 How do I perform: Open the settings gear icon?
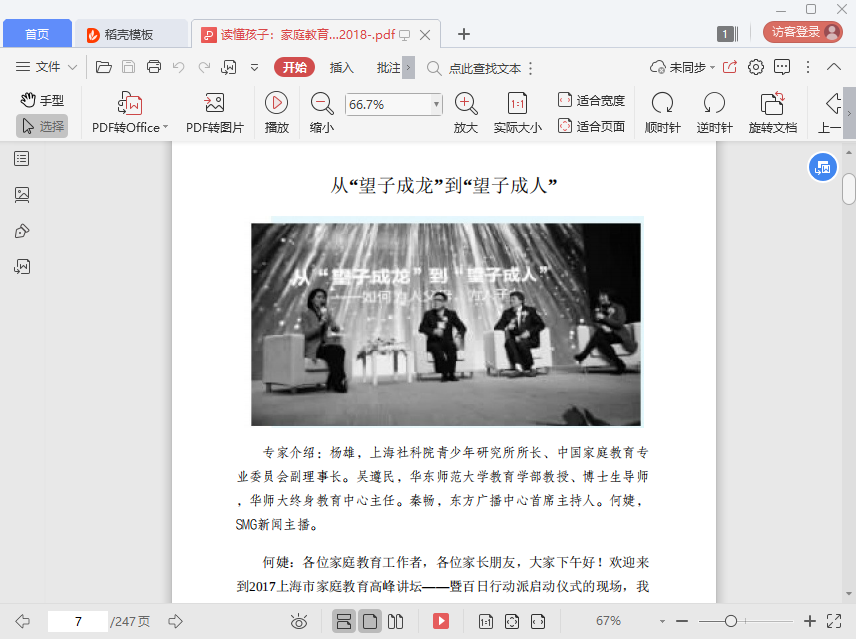pyautogui.click(x=756, y=67)
